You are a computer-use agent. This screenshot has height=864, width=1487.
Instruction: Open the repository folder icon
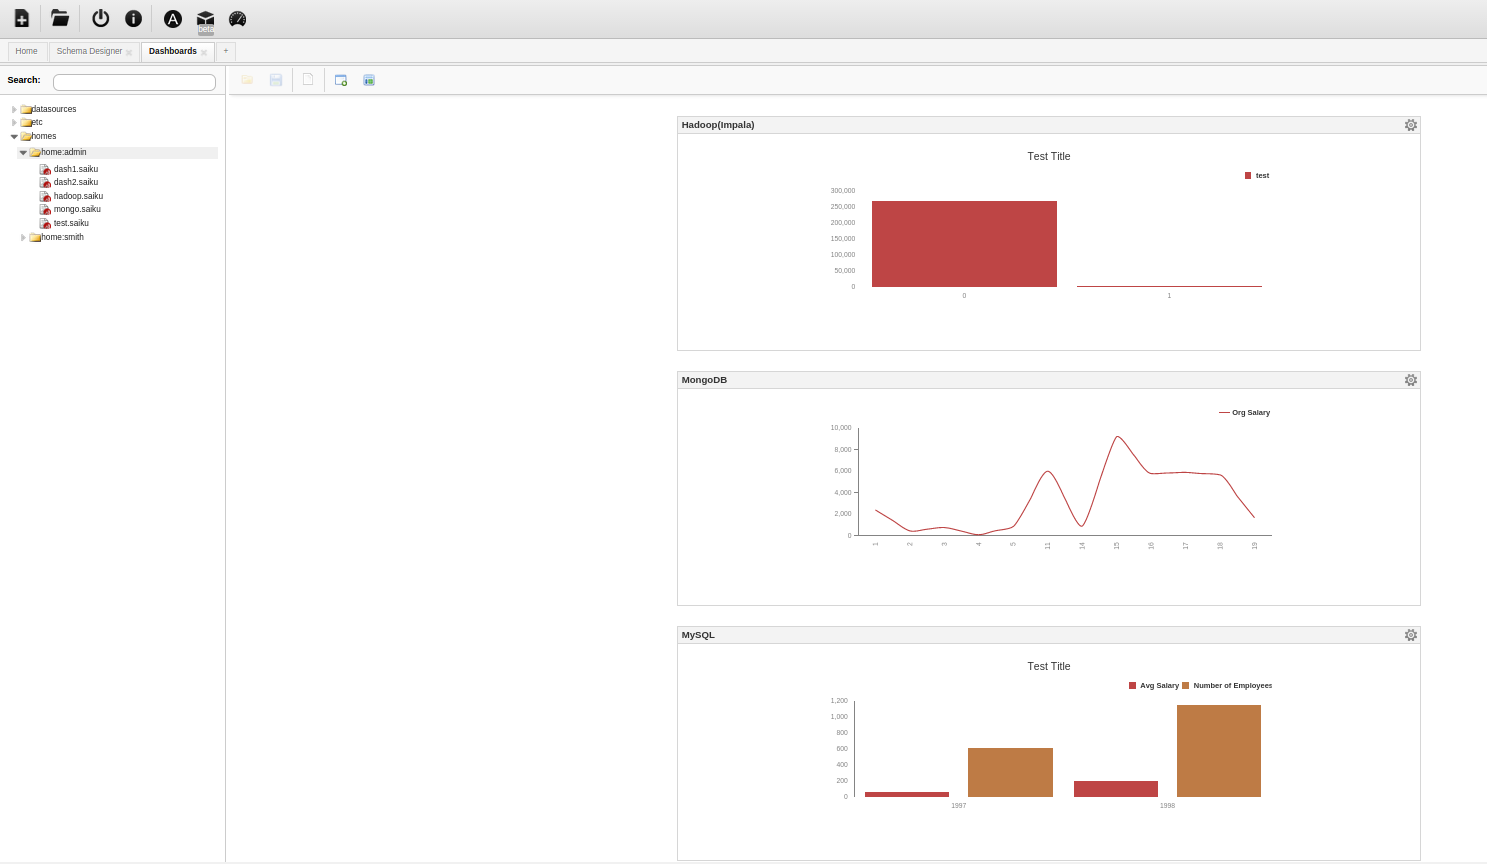pos(60,18)
